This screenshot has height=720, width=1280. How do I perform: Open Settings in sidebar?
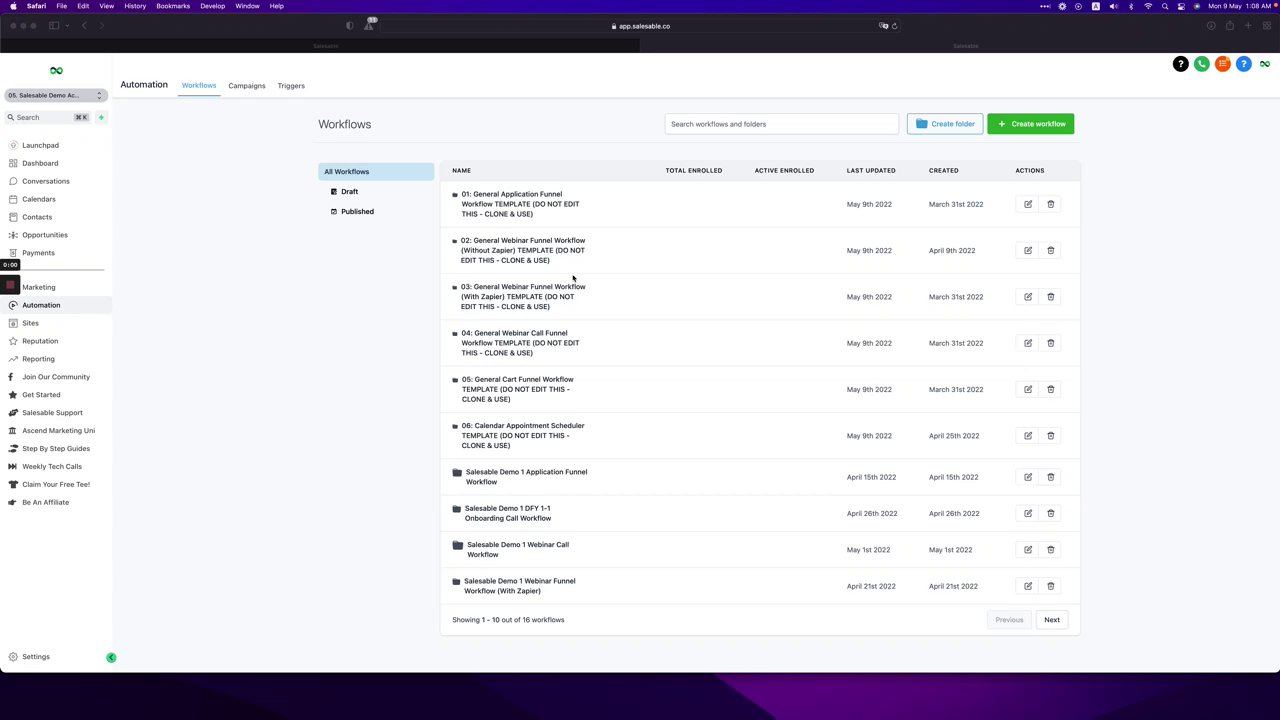pyautogui.click(x=36, y=657)
